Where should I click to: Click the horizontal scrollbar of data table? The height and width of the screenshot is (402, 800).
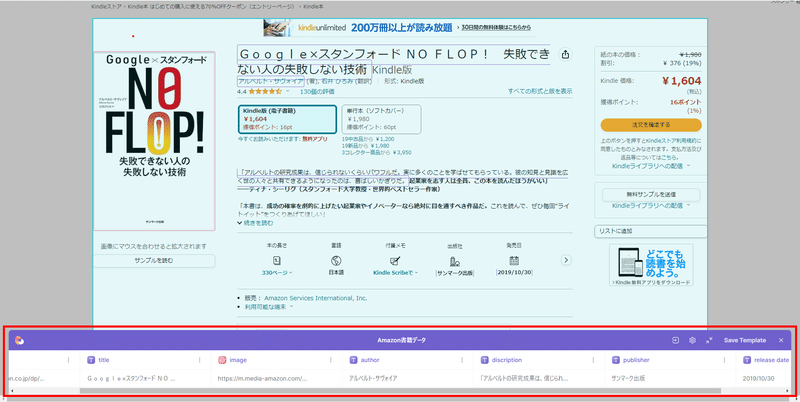(x=400, y=391)
